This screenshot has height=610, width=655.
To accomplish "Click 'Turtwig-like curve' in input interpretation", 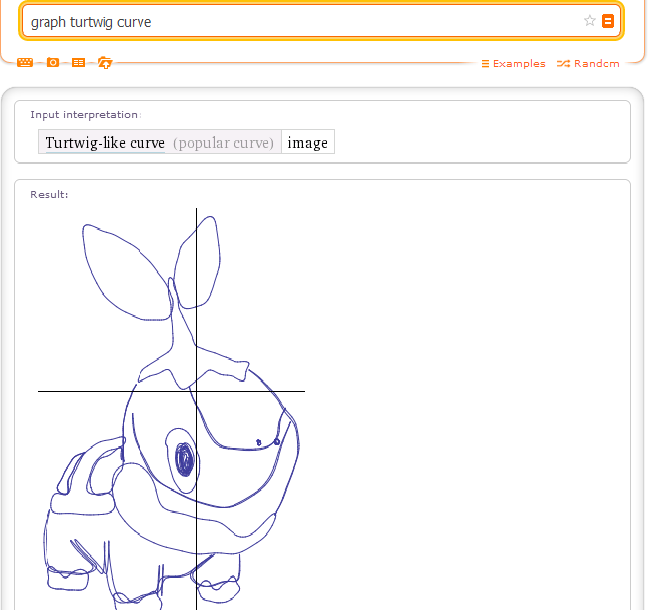I will pyautogui.click(x=105, y=143).
